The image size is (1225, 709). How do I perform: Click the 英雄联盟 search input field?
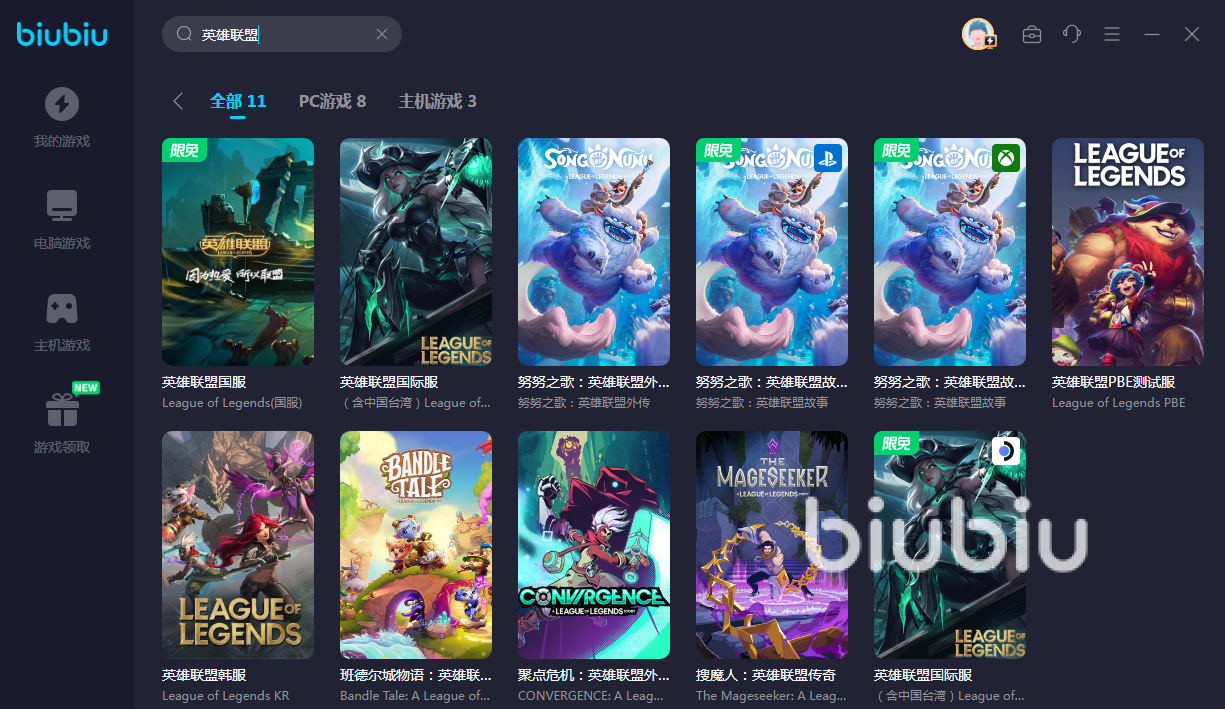coord(282,34)
